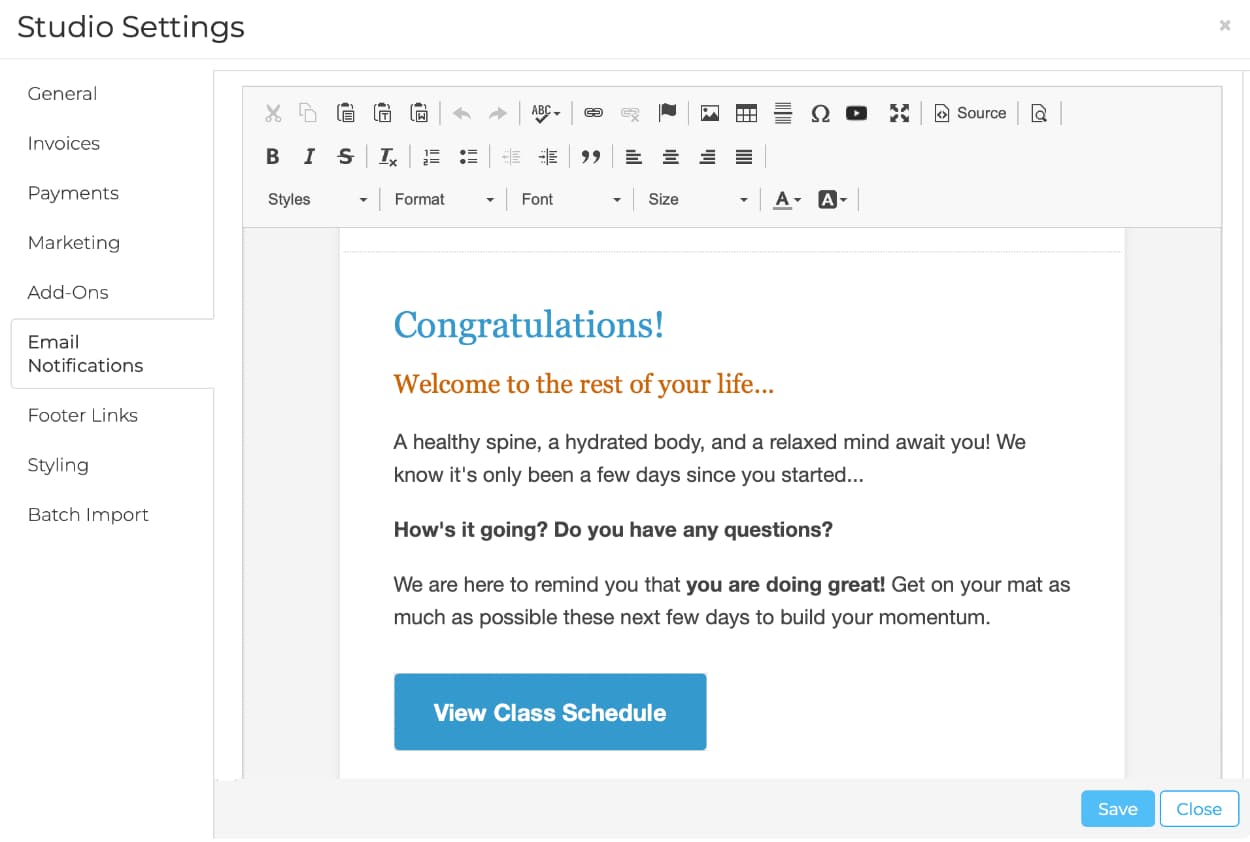The height and width of the screenshot is (842, 1250).
Task: Insert a table using the table icon
Action: [x=746, y=113]
